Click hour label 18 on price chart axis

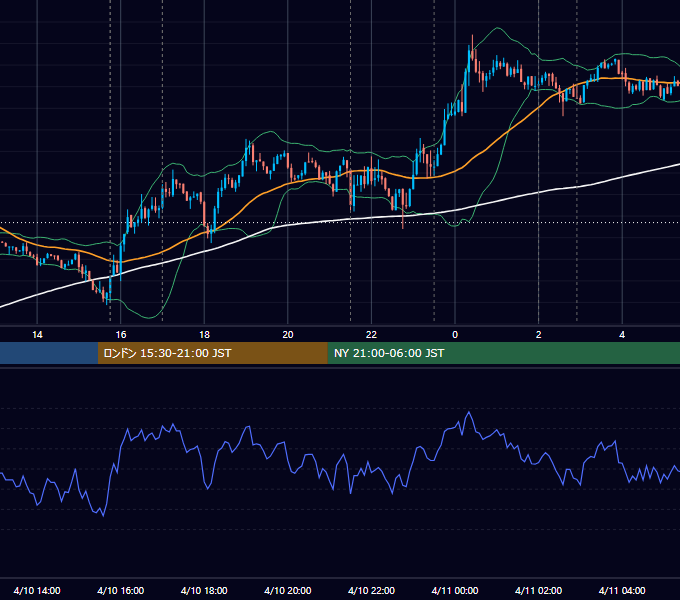coord(204,335)
